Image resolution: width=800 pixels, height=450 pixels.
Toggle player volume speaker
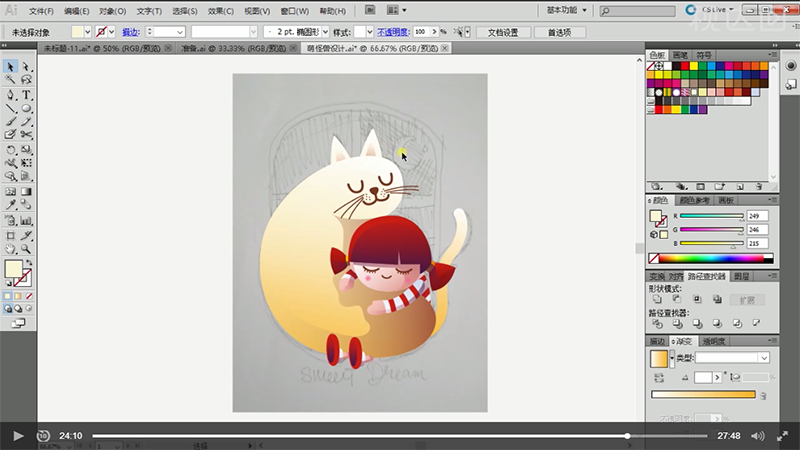[x=758, y=436]
